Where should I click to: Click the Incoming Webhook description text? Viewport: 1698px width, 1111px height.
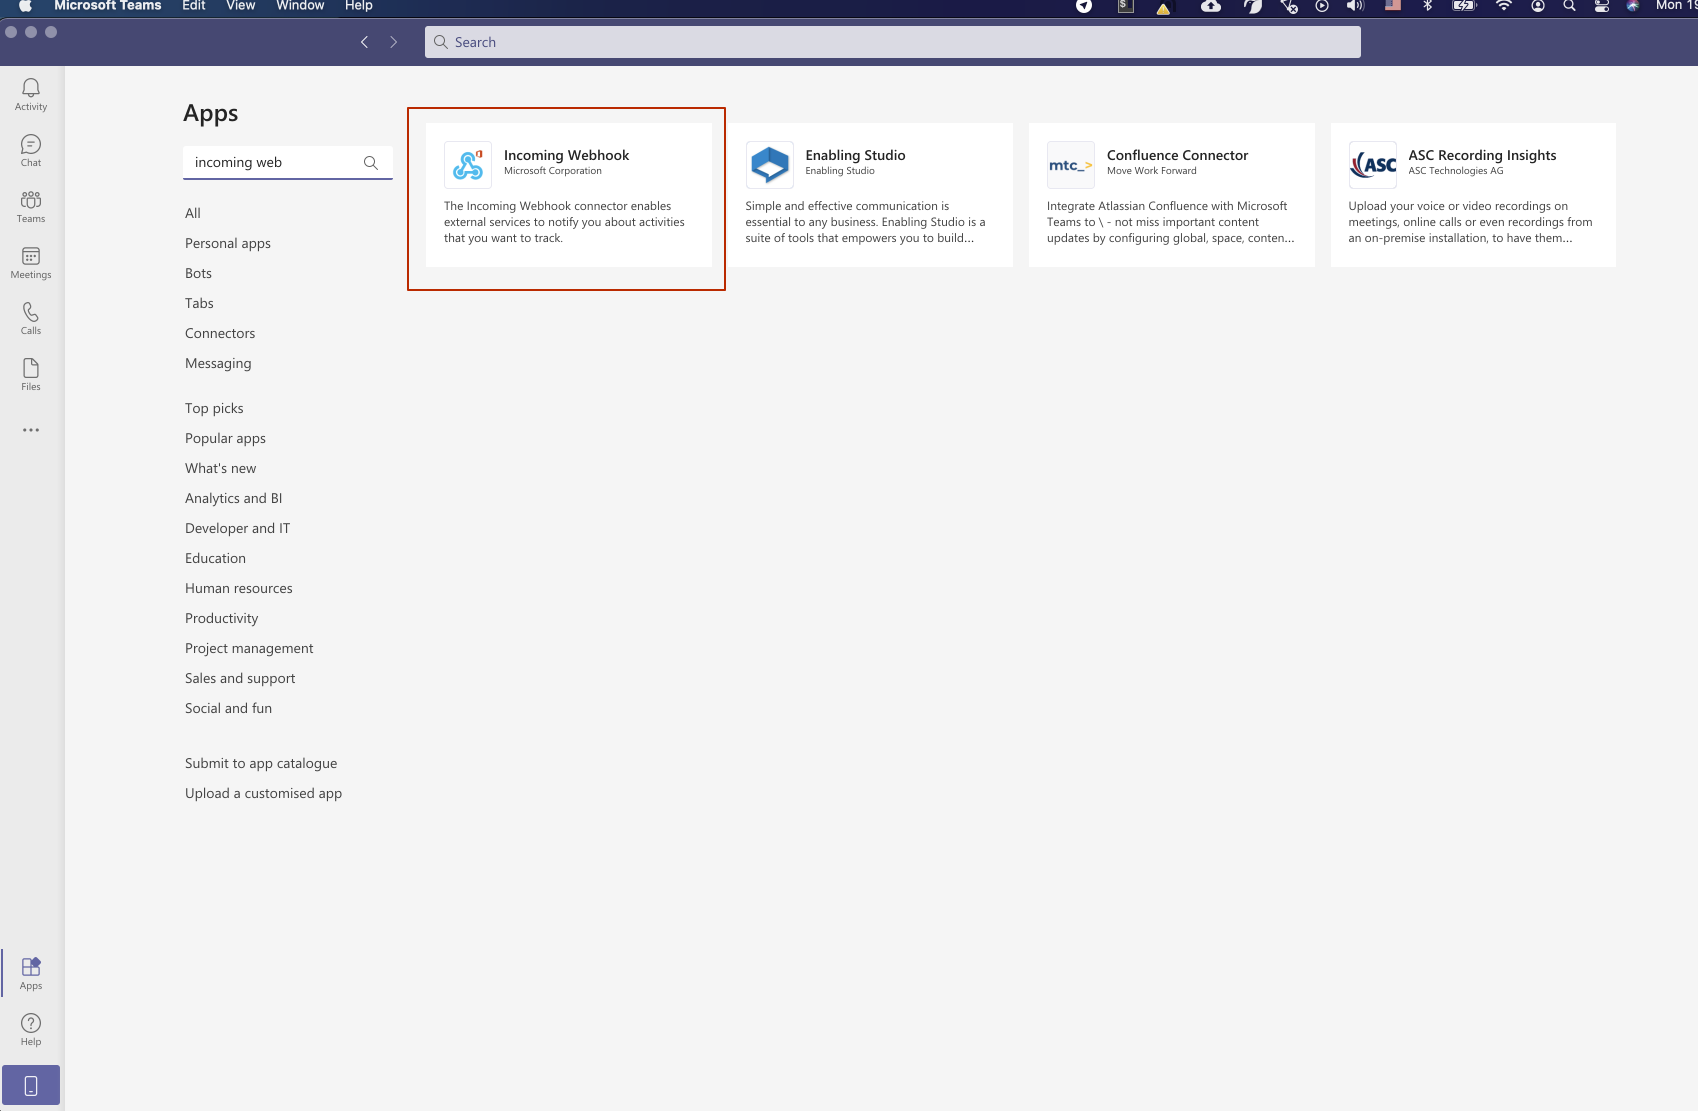pyautogui.click(x=564, y=222)
